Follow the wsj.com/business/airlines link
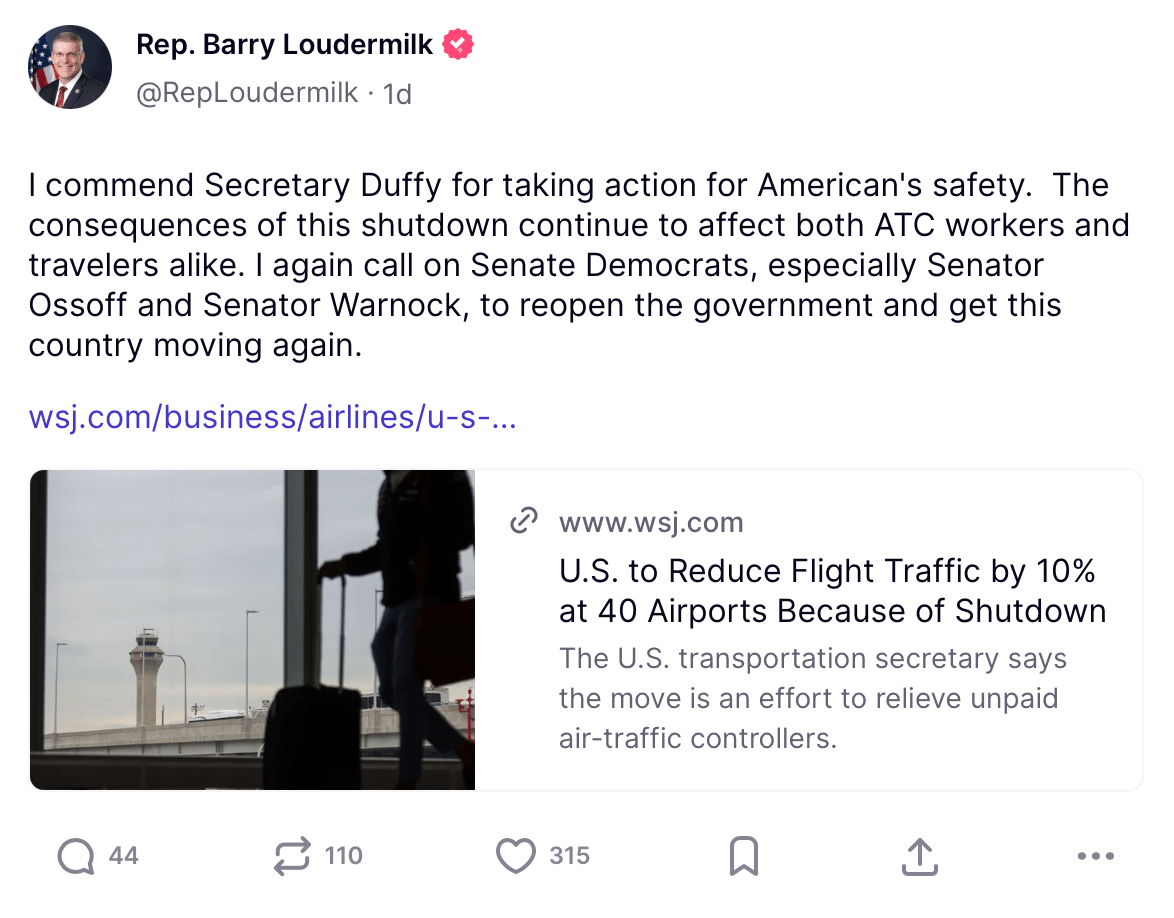Image resolution: width=1174 pixels, height=918 pixels. pyautogui.click(x=272, y=416)
